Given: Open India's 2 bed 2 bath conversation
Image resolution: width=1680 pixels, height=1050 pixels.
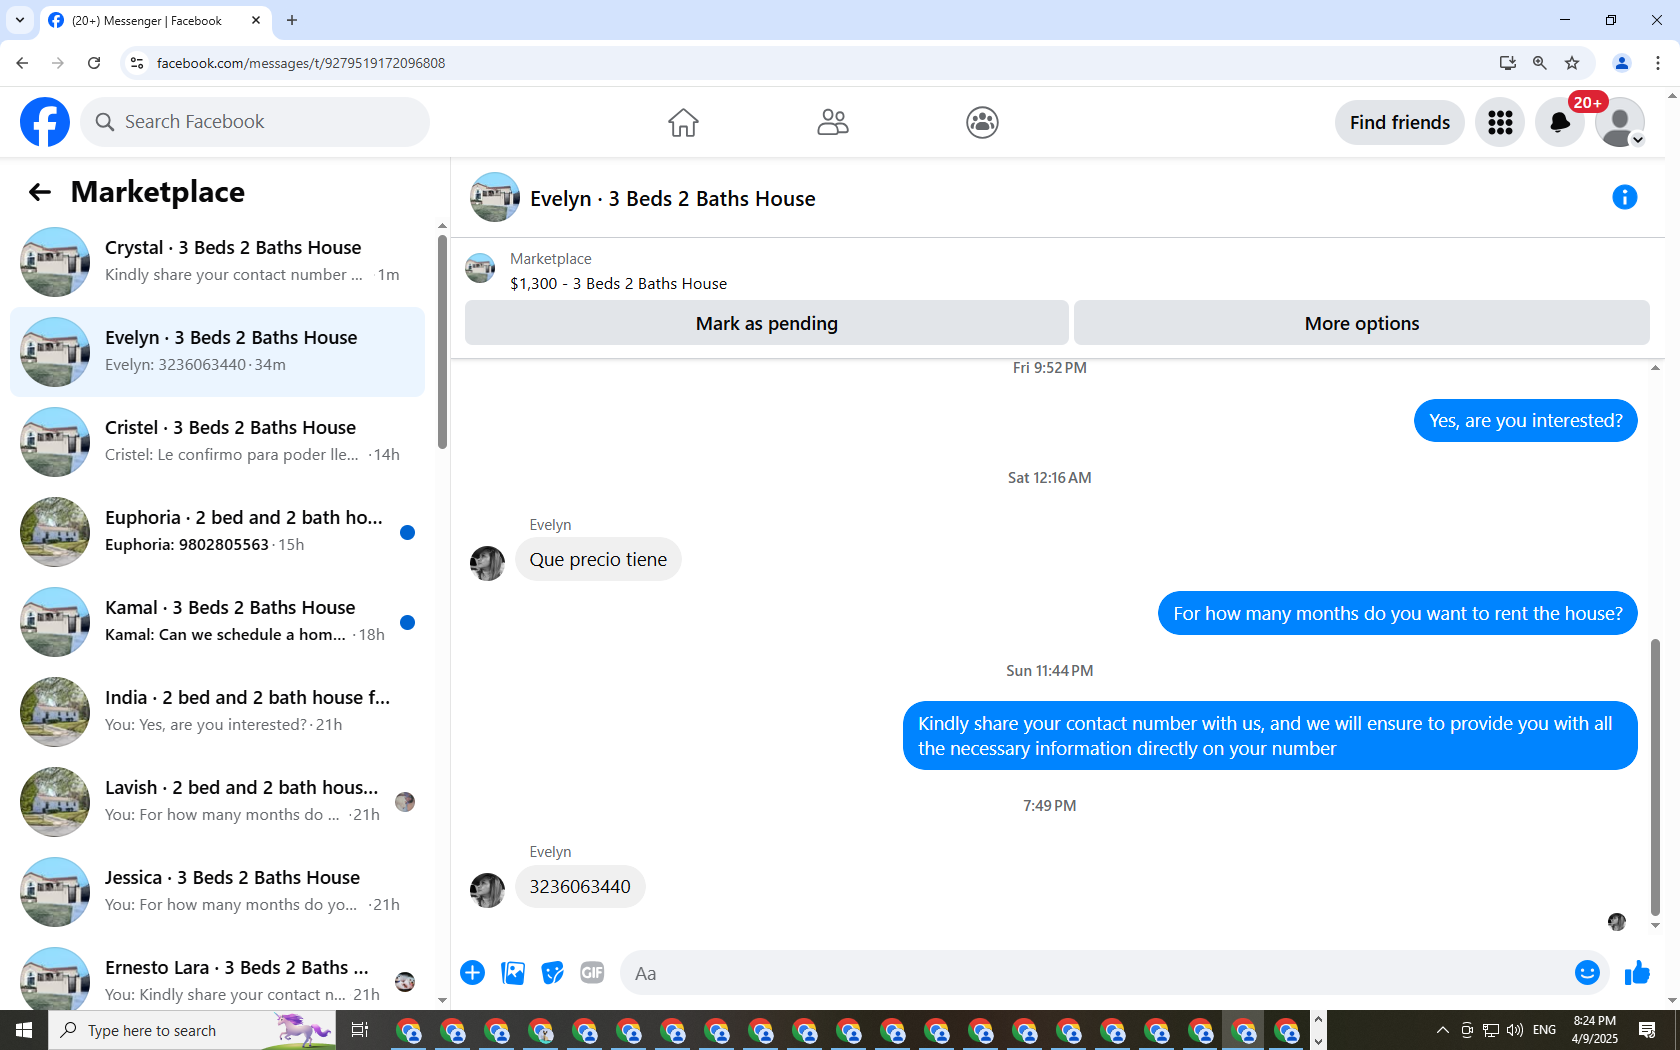Looking at the screenshot, I should click(x=217, y=712).
